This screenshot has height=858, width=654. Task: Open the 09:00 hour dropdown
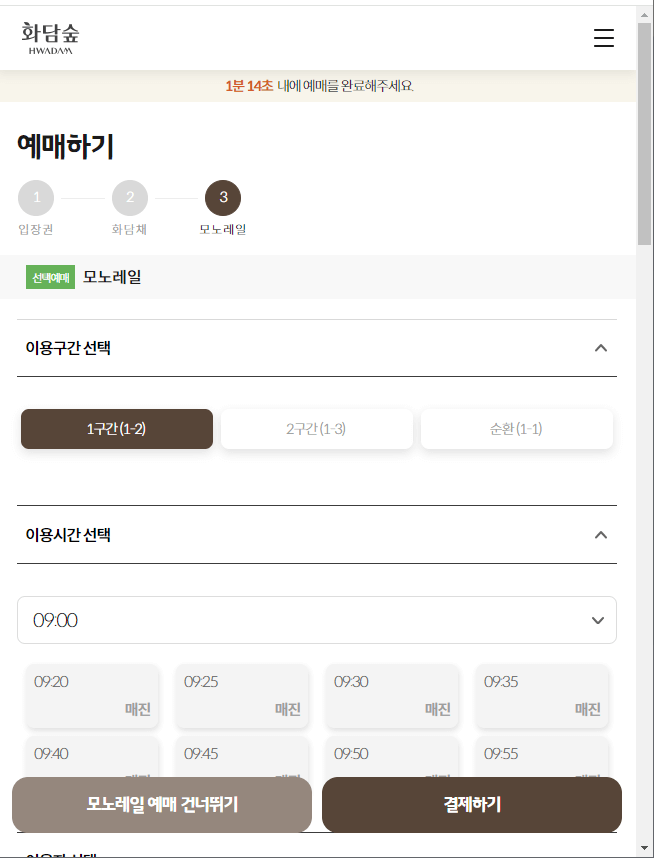pos(316,620)
